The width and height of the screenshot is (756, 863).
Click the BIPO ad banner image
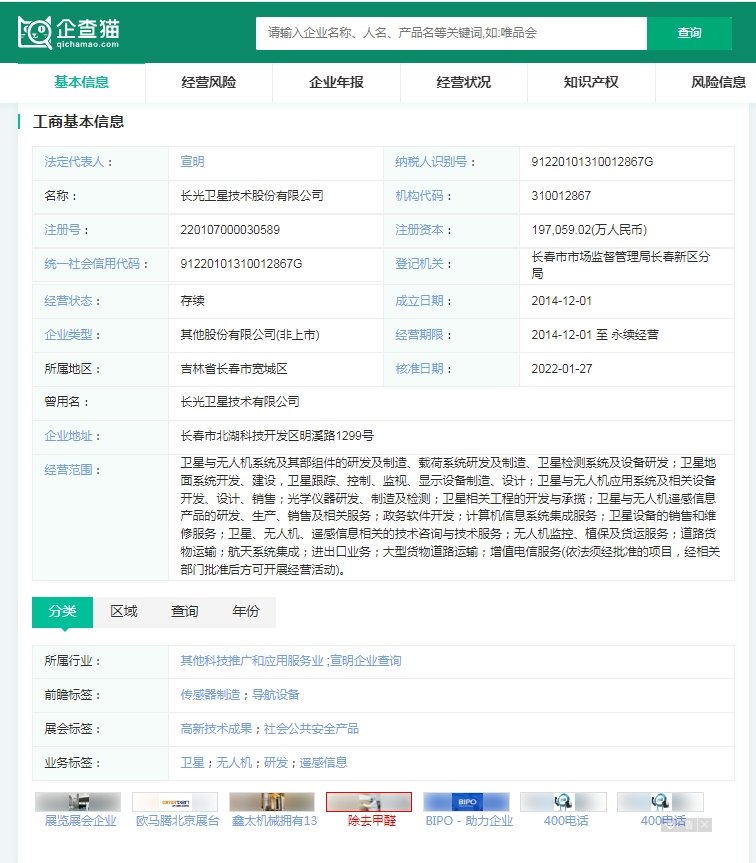point(466,802)
